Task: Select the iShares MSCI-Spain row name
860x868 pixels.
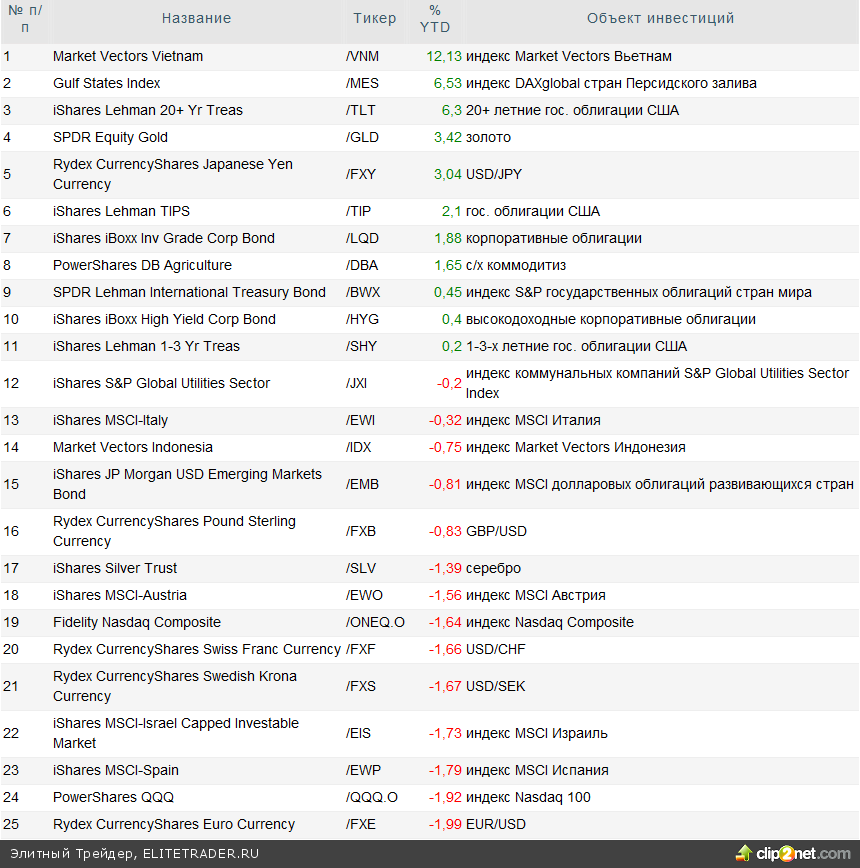Action: [116, 770]
